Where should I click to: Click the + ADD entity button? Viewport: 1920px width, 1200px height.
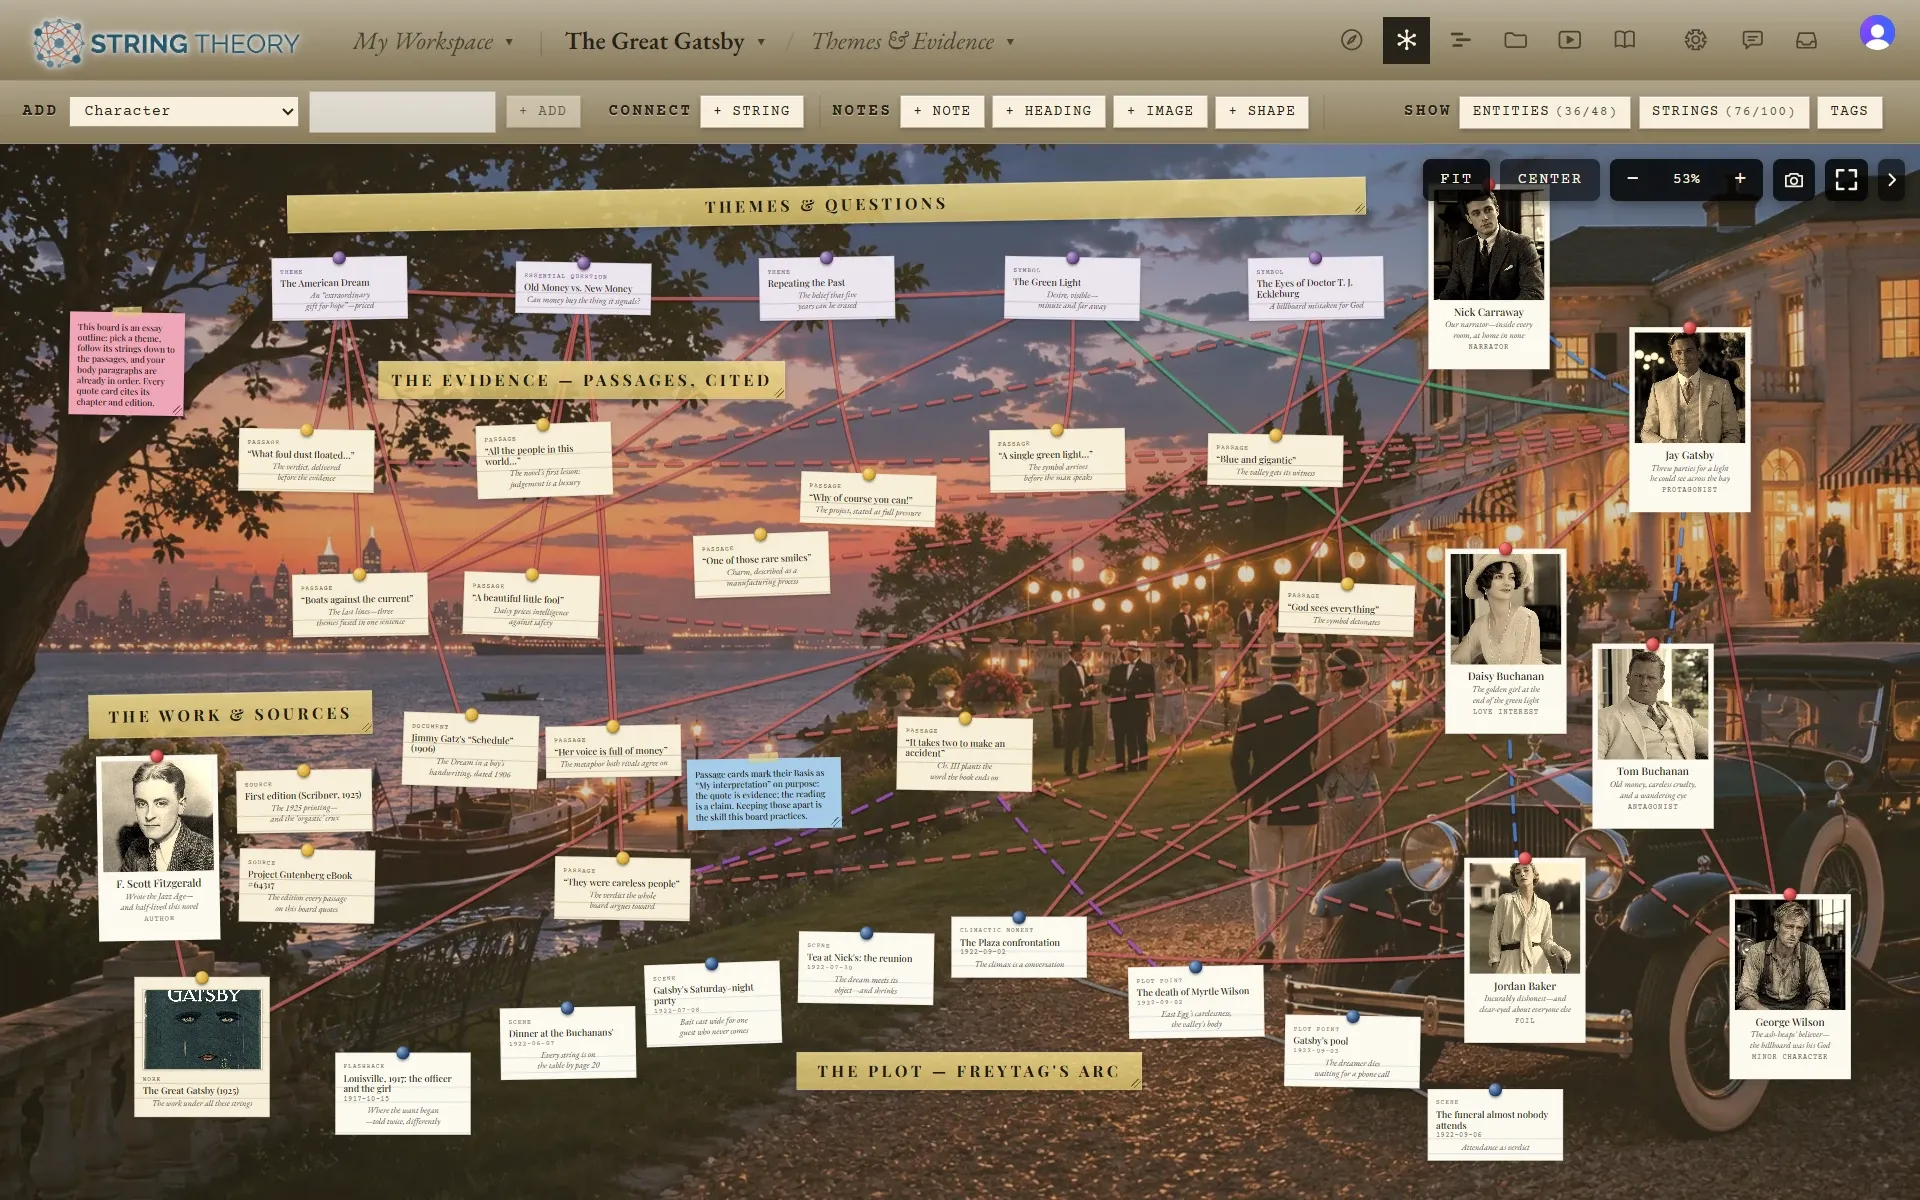click(x=543, y=111)
